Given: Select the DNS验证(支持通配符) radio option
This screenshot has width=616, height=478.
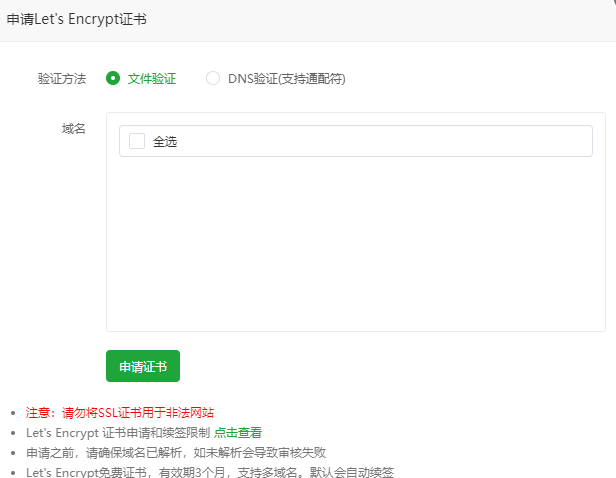Looking at the screenshot, I should 213,78.
